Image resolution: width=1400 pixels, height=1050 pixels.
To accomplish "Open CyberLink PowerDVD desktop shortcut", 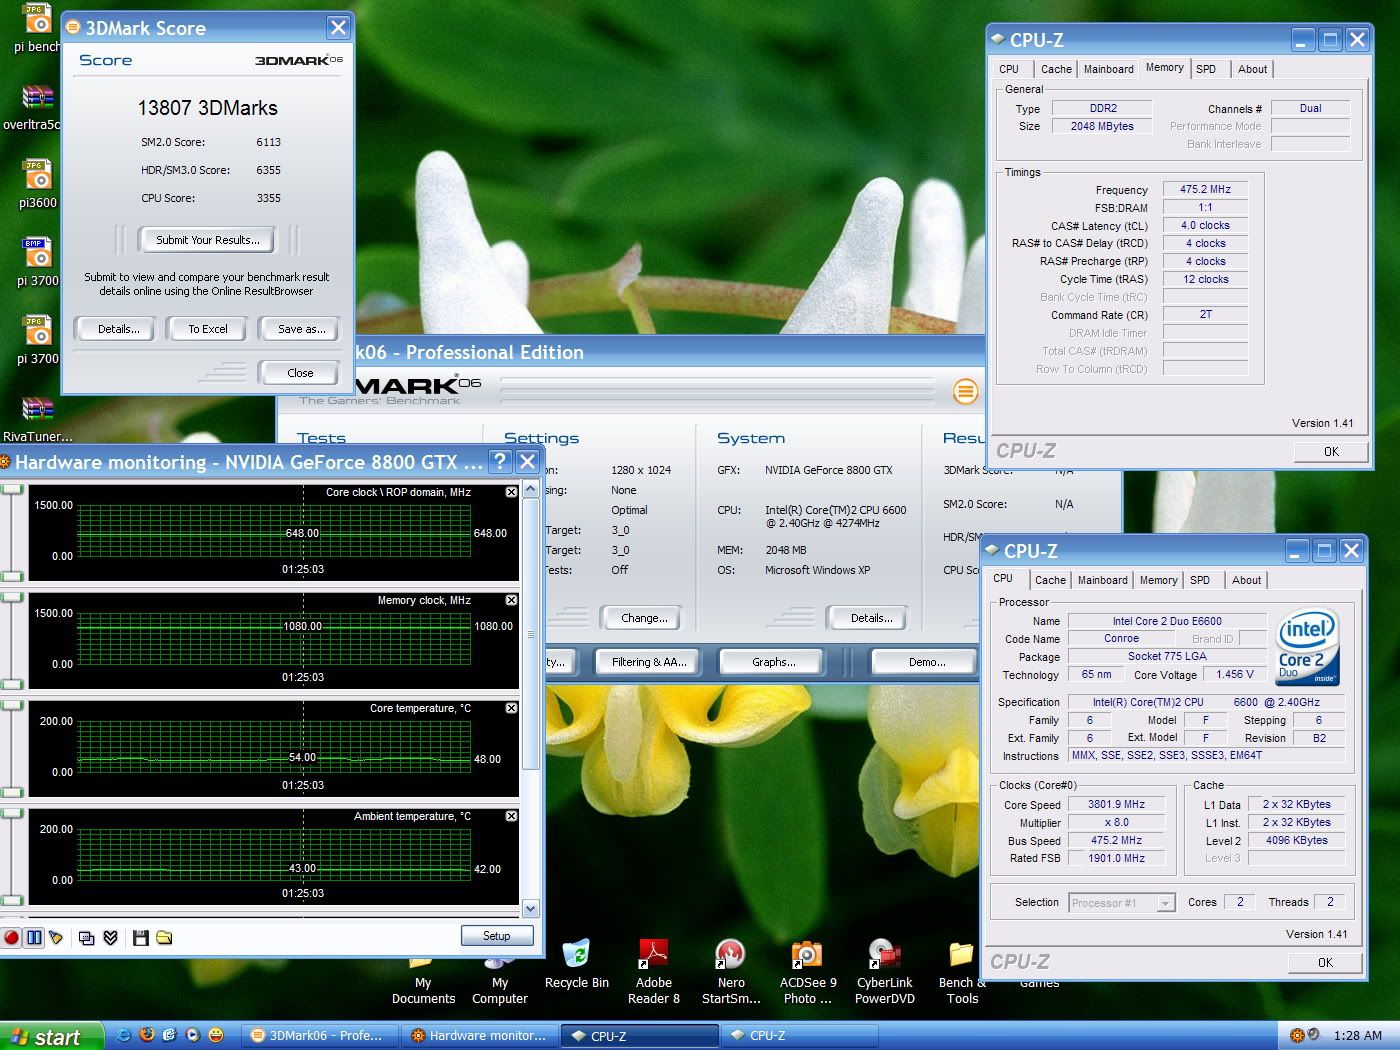I will 885,972.
